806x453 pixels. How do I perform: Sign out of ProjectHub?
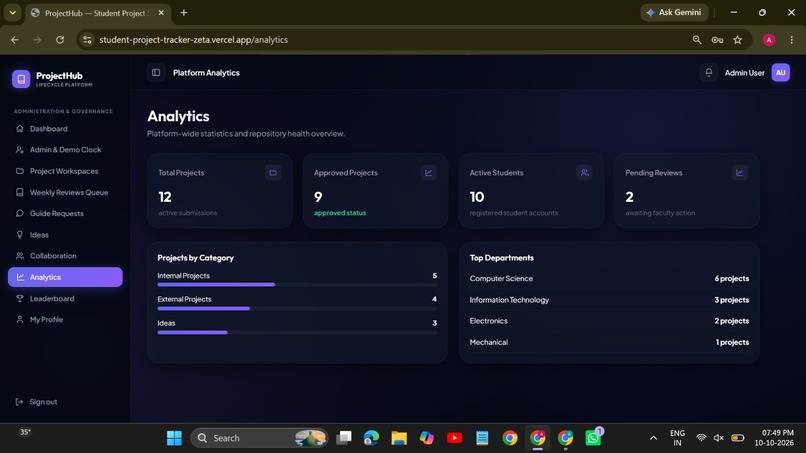point(36,402)
